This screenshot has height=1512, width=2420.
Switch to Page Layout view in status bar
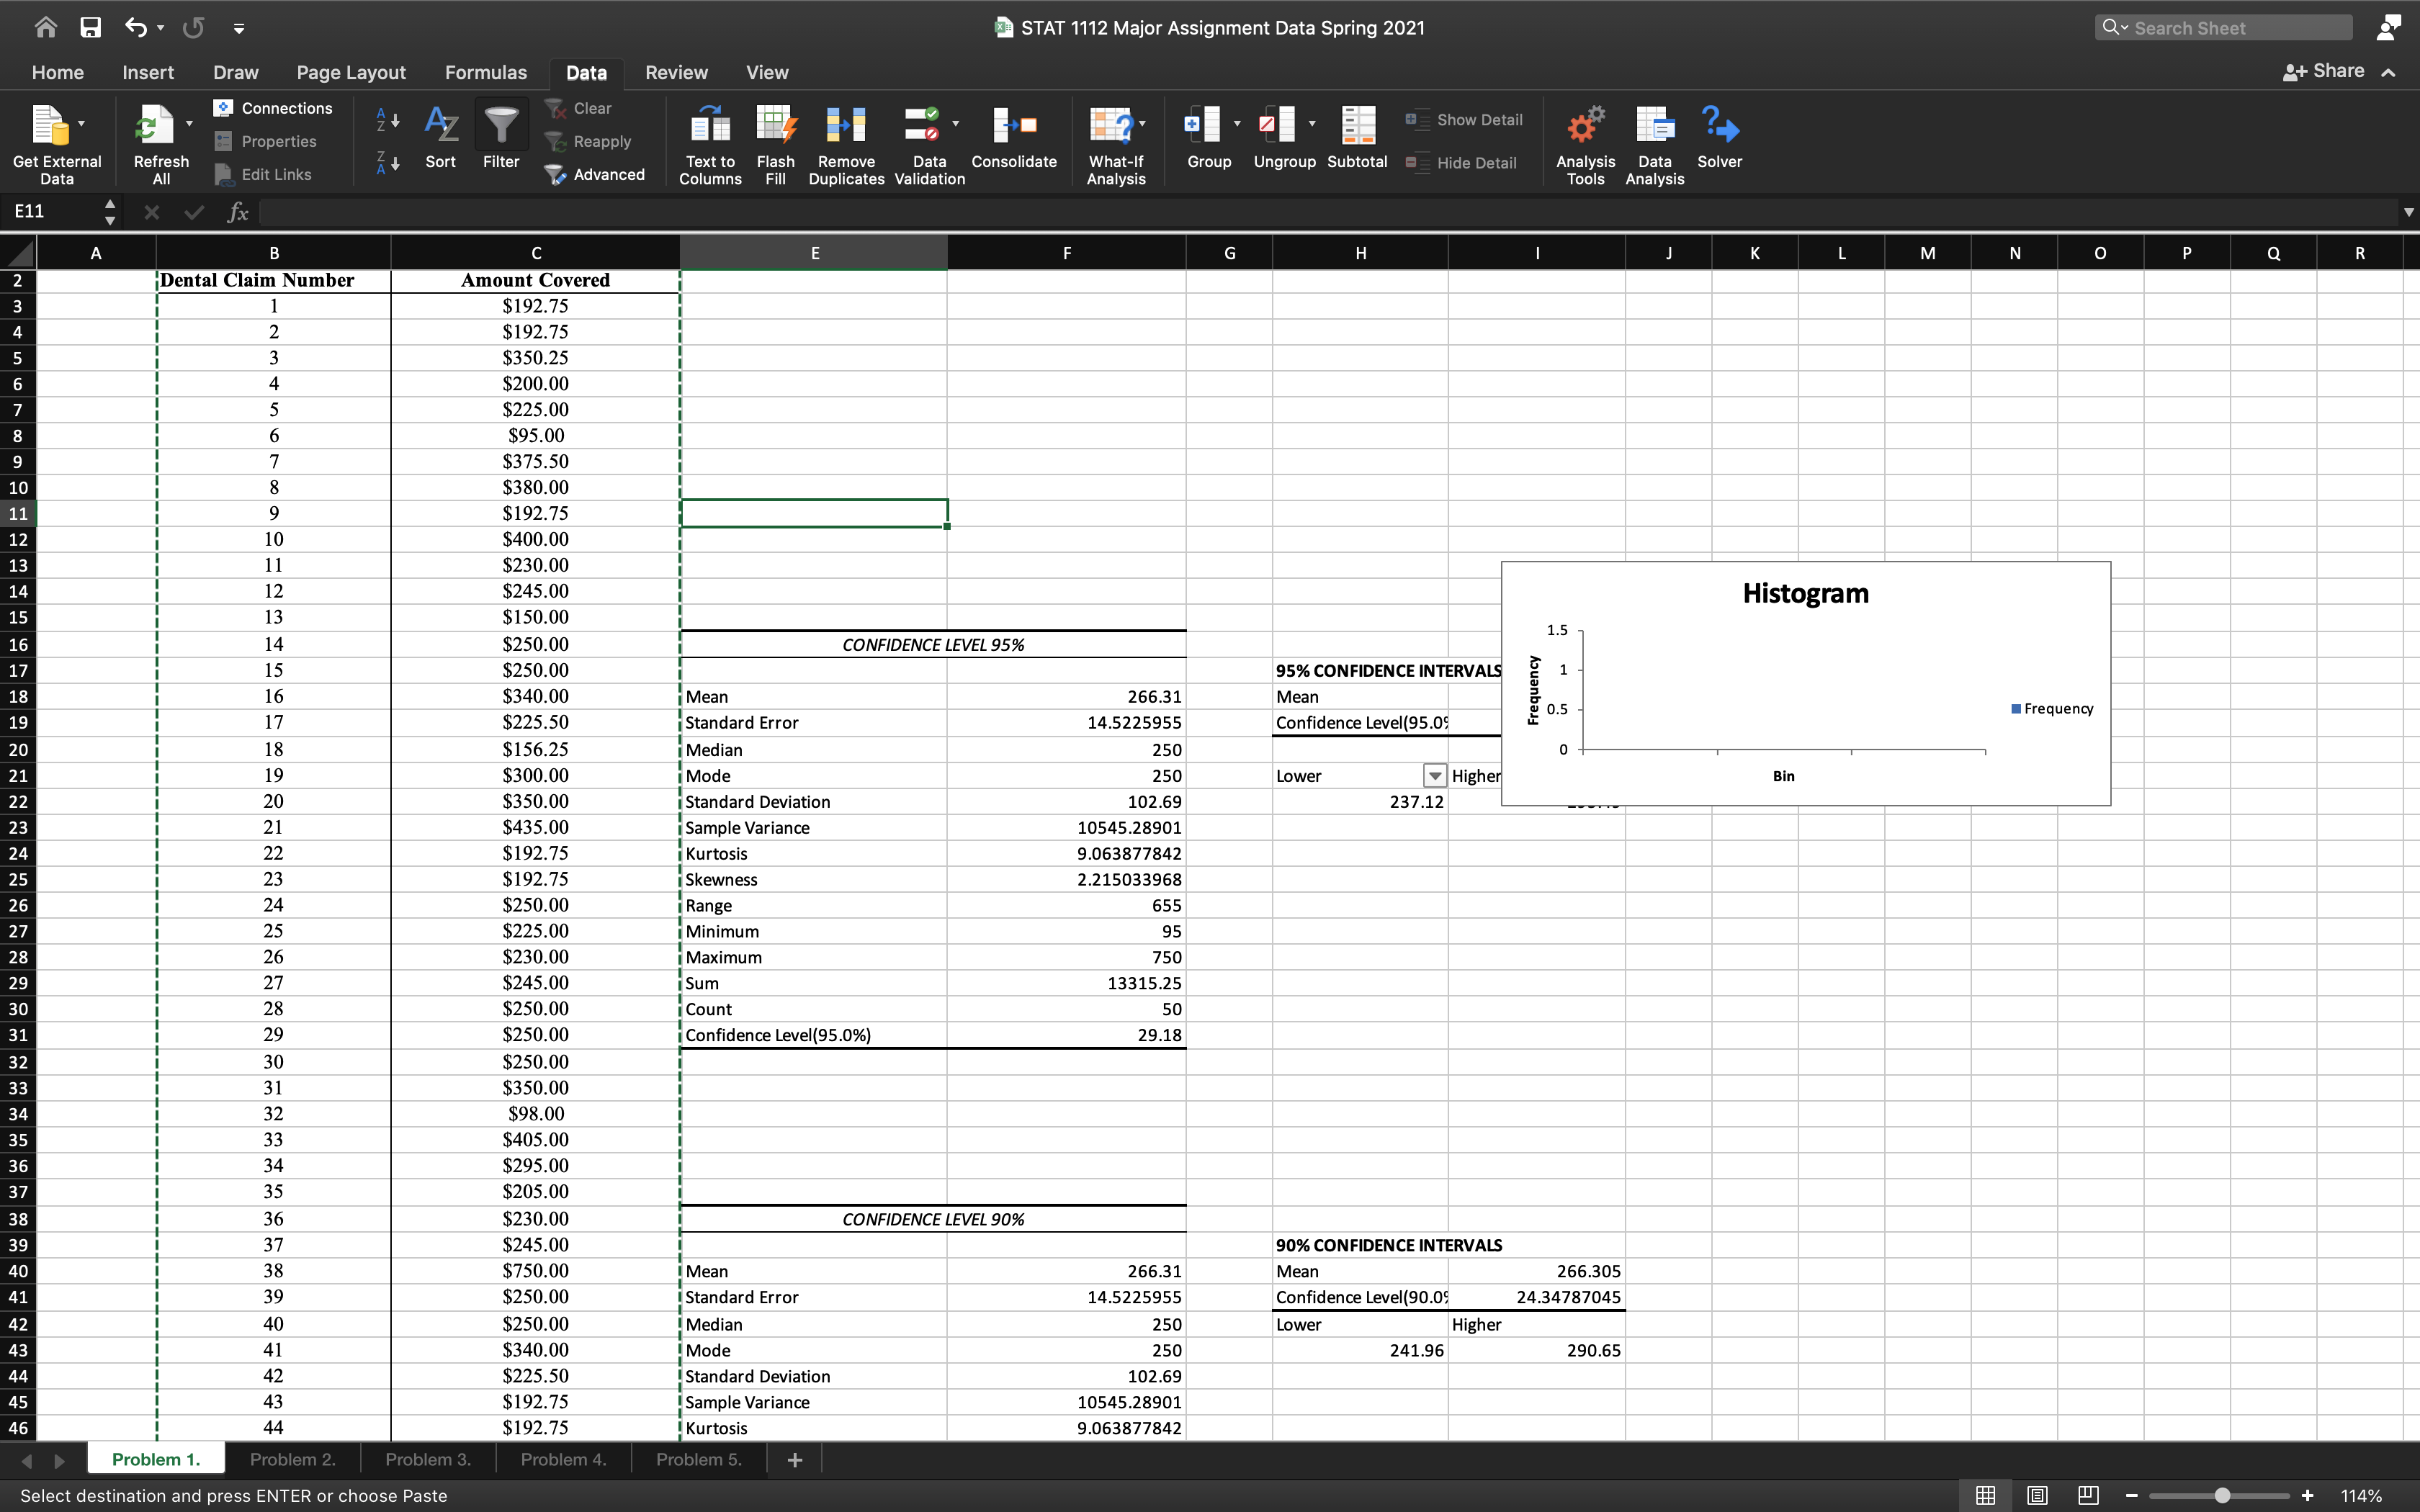[x=2037, y=1495]
